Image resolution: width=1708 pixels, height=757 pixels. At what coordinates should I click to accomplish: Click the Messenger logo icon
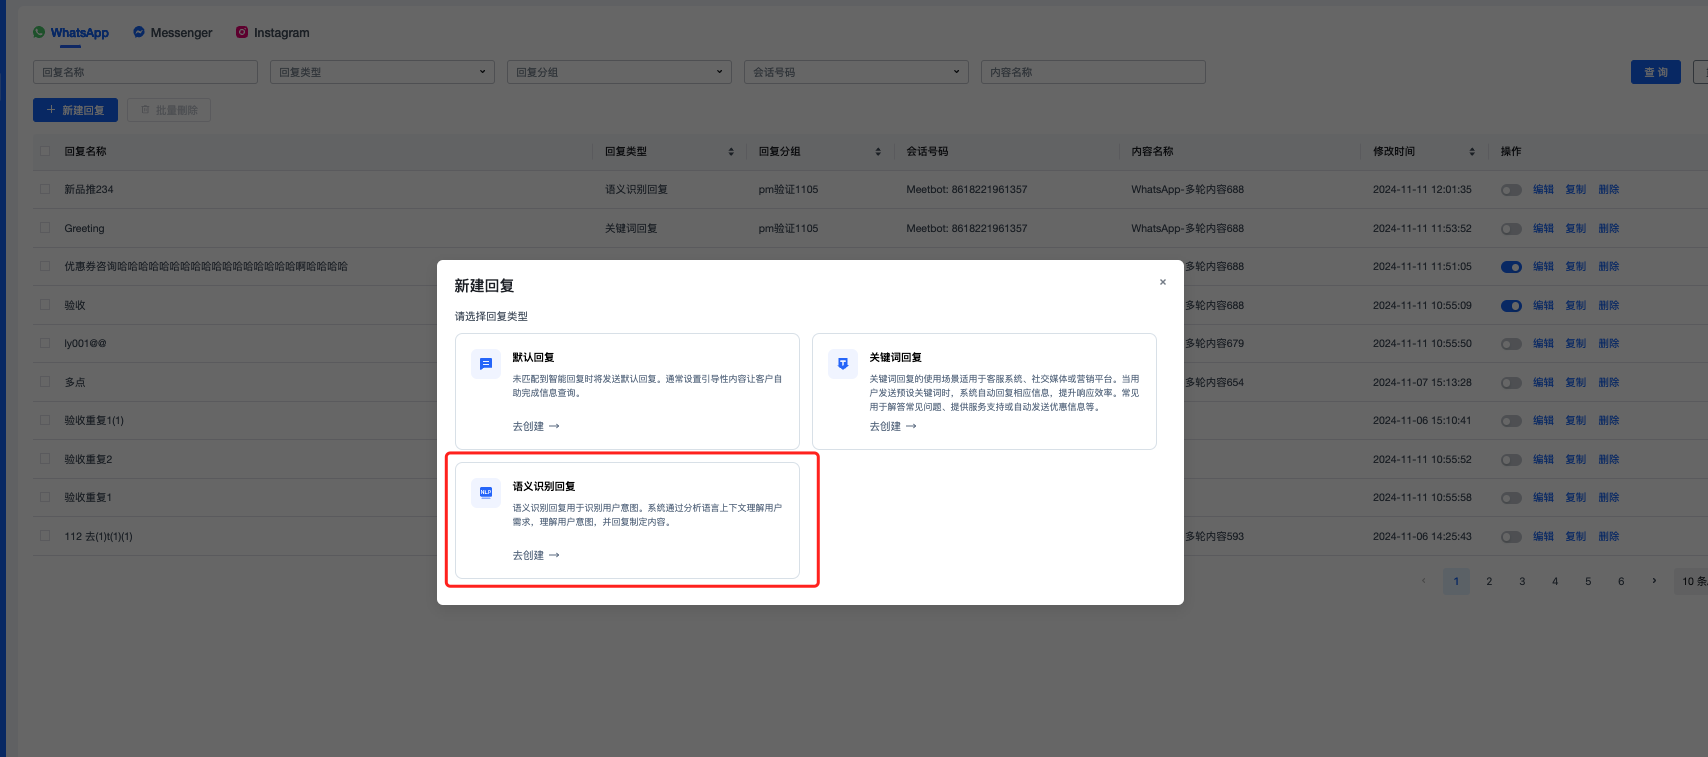click(x=139, y=32)
